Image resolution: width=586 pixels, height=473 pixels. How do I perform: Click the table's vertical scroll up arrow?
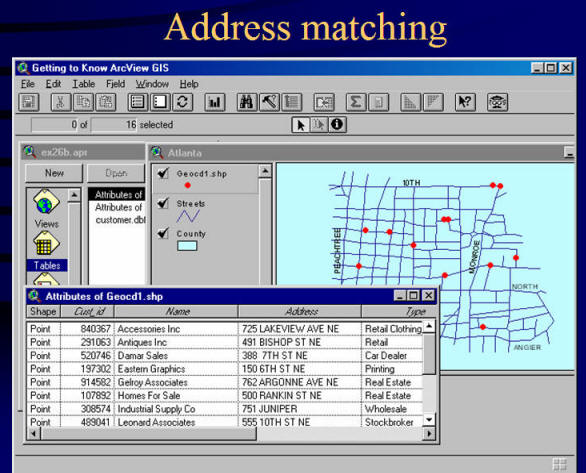pyautogui.click(x=429, y=326)
